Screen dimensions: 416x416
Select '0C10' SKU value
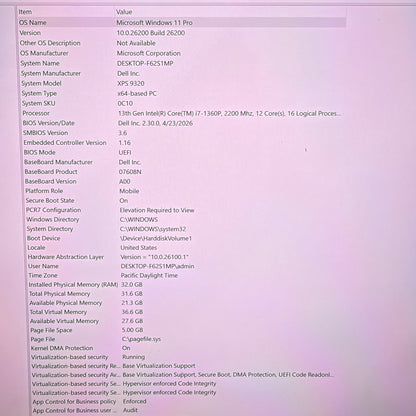click(125, 103)
